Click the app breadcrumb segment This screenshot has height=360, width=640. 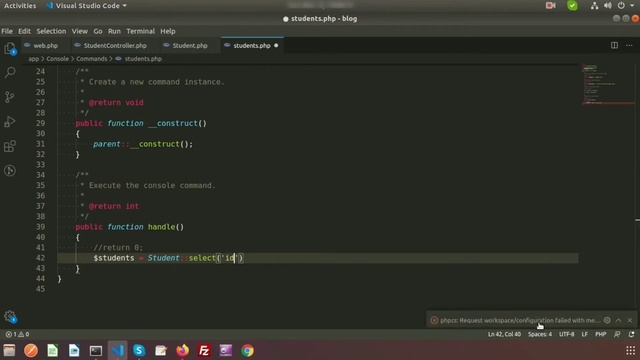(33, 59)
